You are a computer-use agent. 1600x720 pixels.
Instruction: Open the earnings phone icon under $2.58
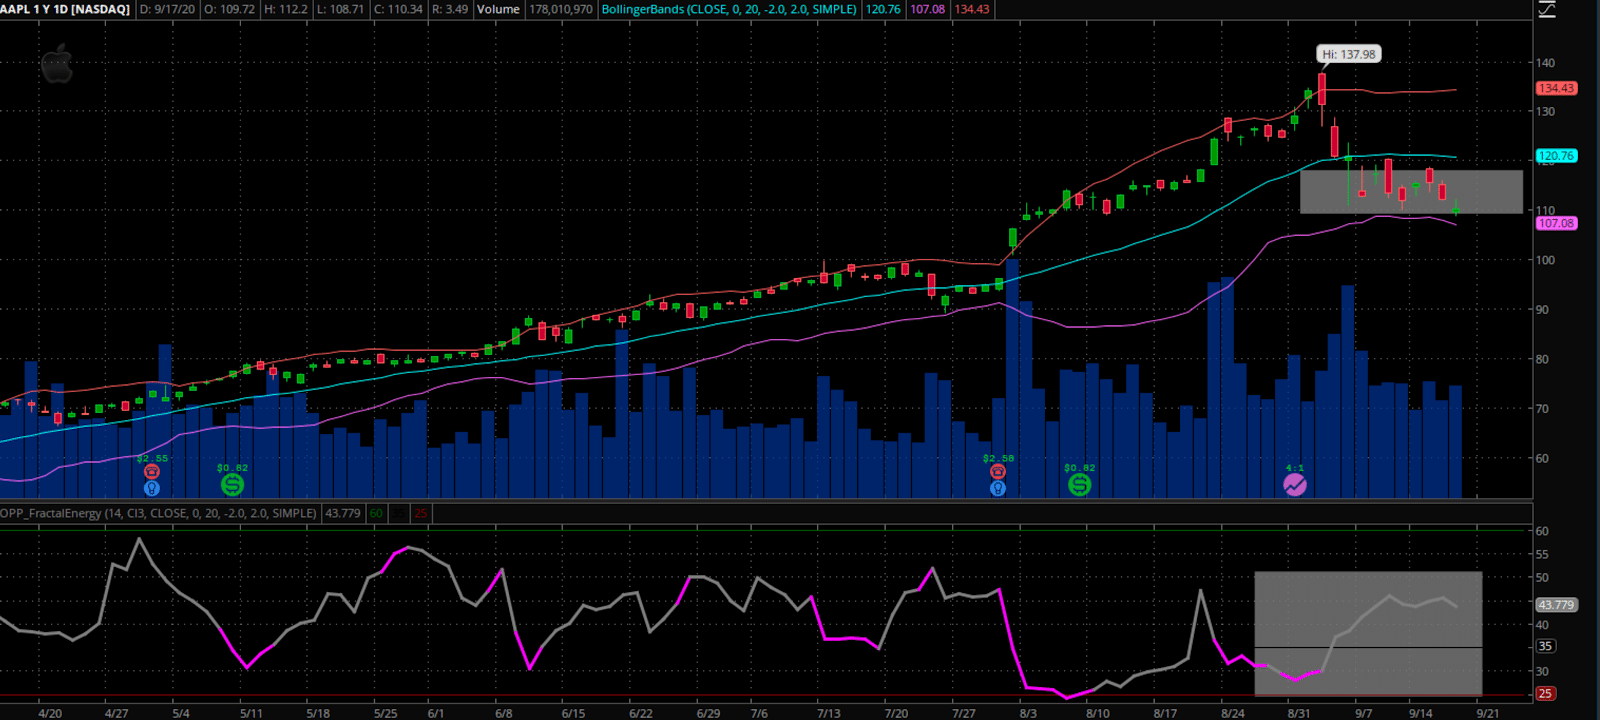pyautogui.click(x=997, y=472)
